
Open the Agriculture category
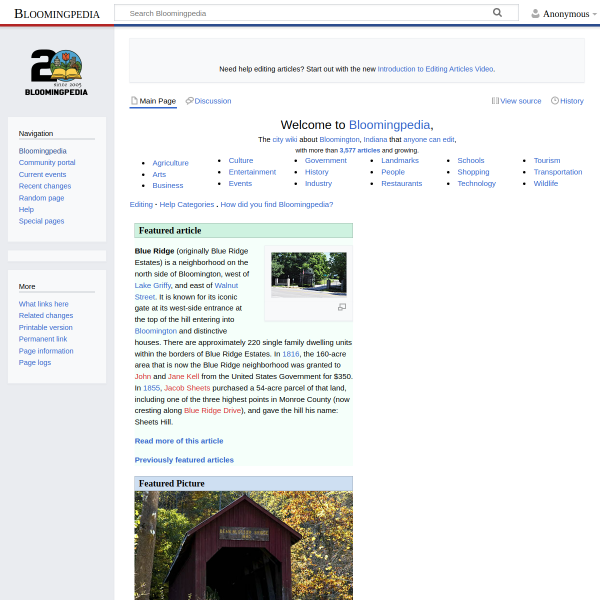click(170, 163)
